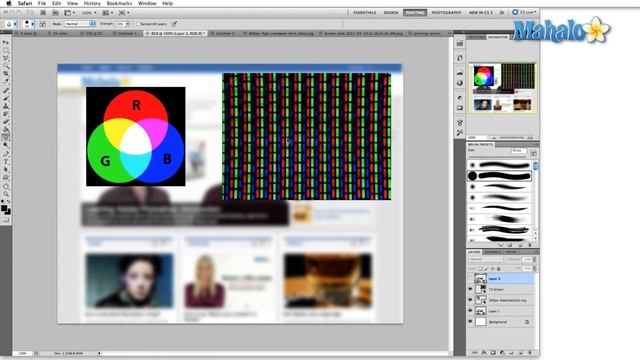Hide the Background layer
The image size is (640, 360).
tap(470, 322)
